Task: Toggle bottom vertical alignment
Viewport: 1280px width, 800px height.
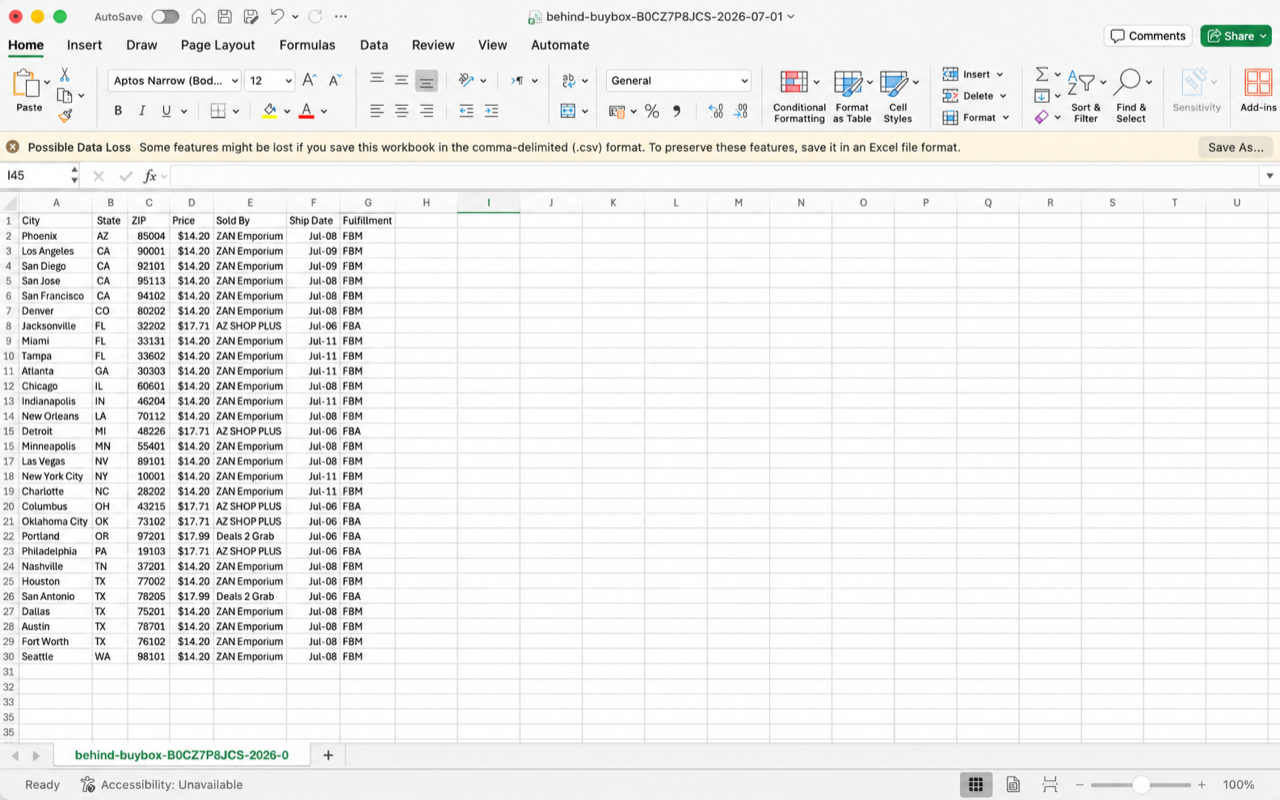Action: pyautogui.click(x=427, y=81)
